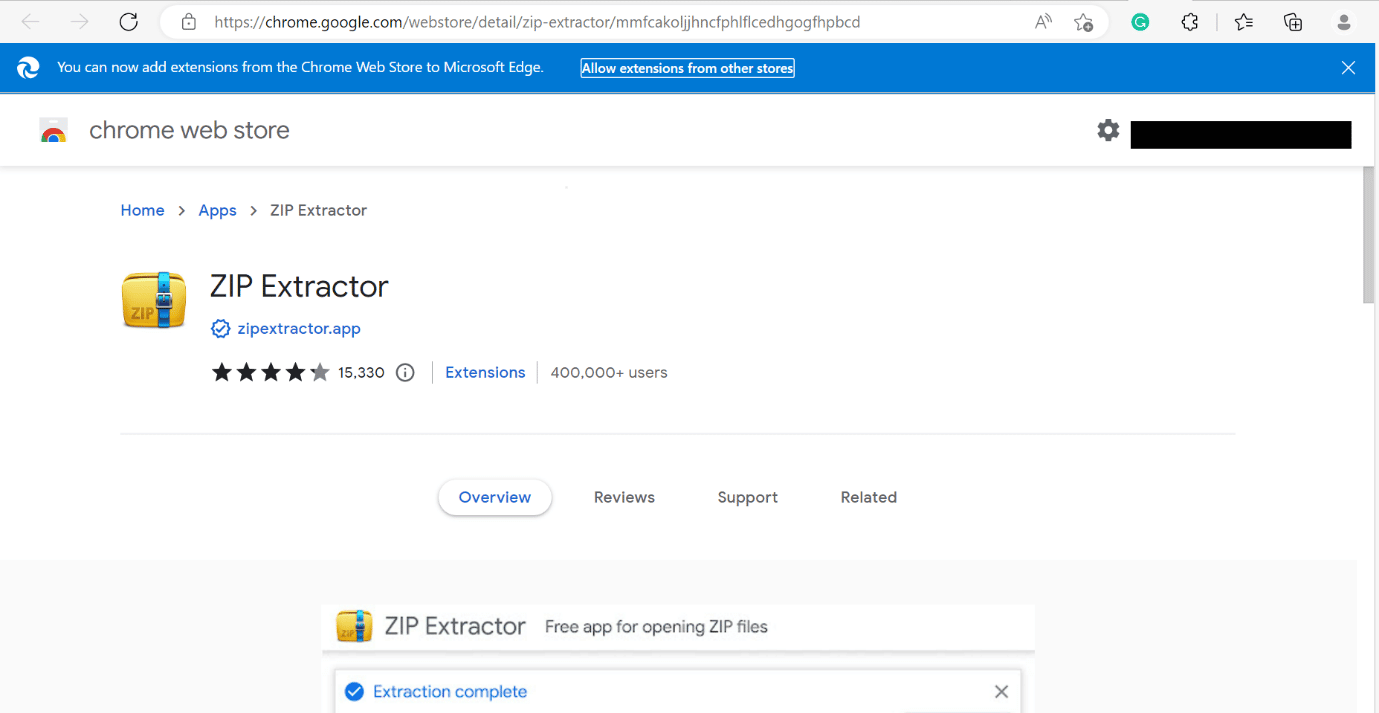Click the Chrome Web Store rainbow logo

[x=53, y=130]
